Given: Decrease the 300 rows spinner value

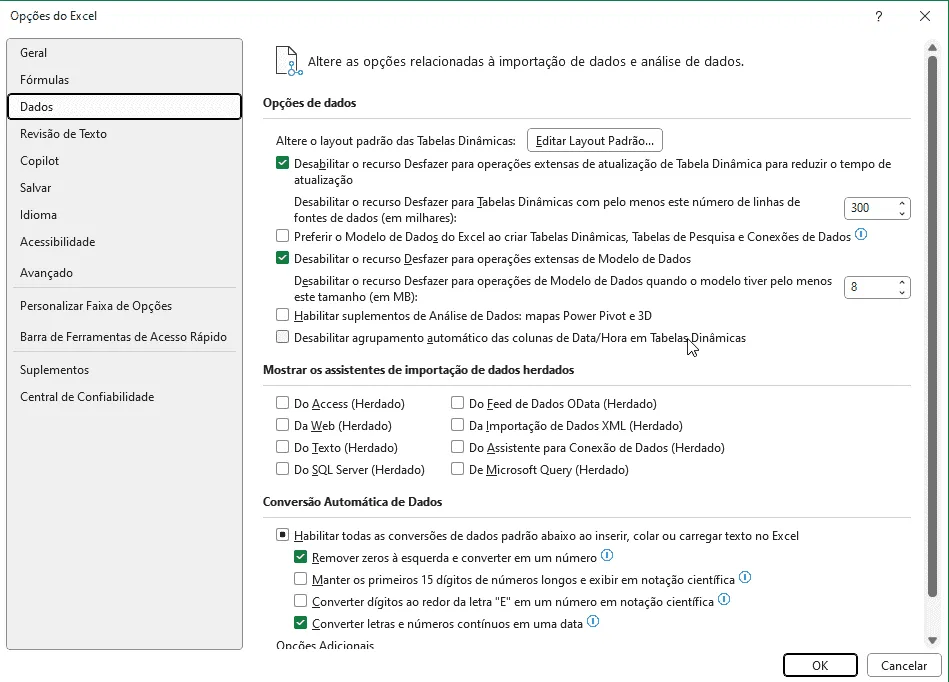Looking at the screenshot, I should 902,213.
